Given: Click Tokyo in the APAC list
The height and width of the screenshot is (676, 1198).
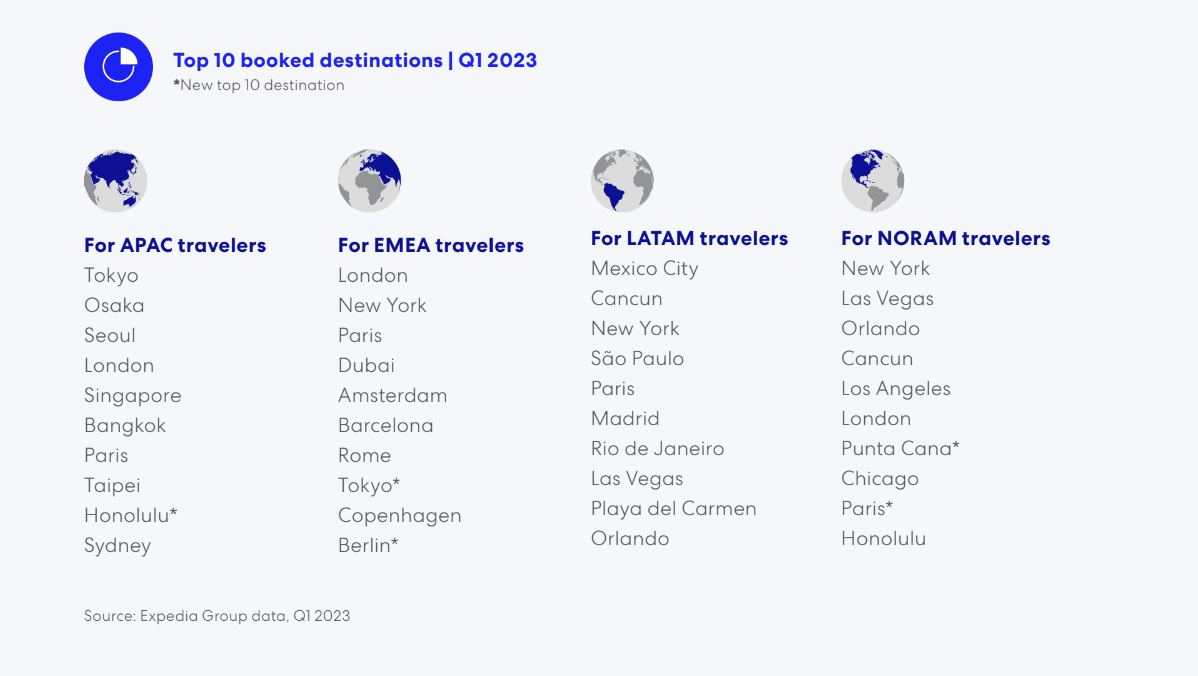Looking at the screenshot, I should point(112,276).
